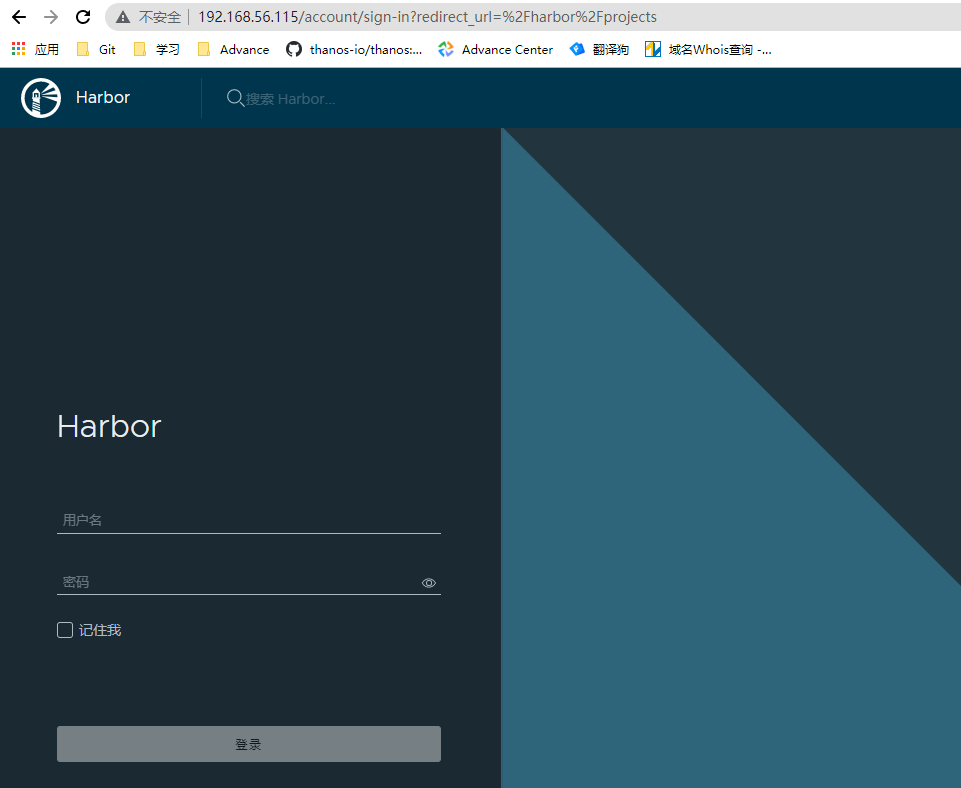Open the 应用 apps grid bookmark
This screenshot has height=788, width=961.
[36, 50]
